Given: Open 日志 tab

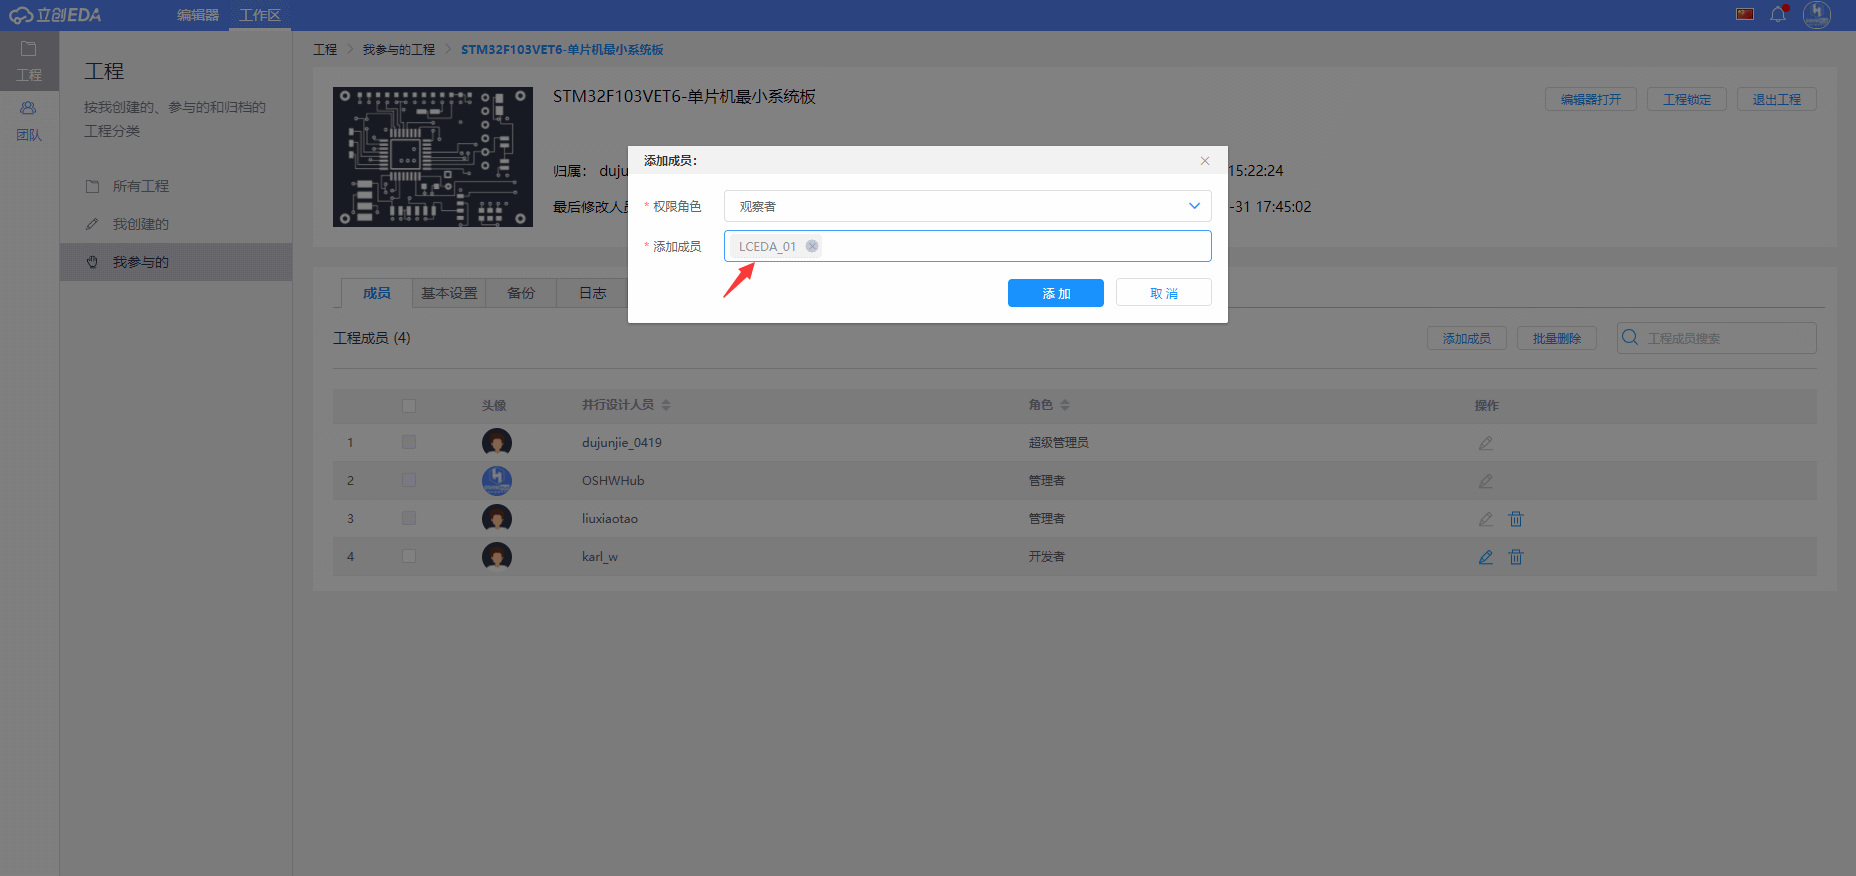Looking at the screenshot, I should click(x=593, y=293).
